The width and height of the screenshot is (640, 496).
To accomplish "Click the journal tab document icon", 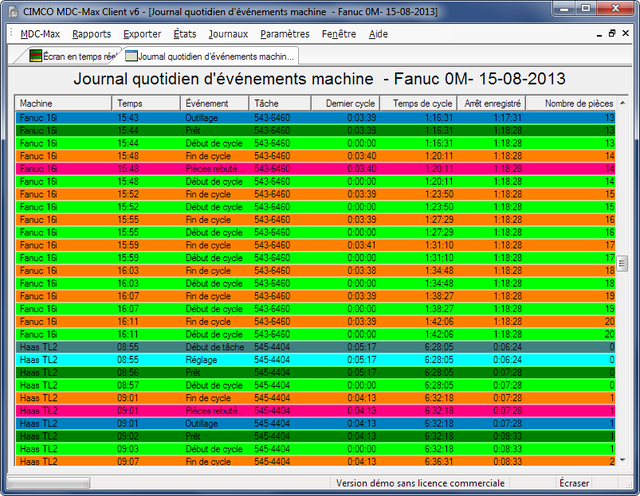I will (131, 56).
